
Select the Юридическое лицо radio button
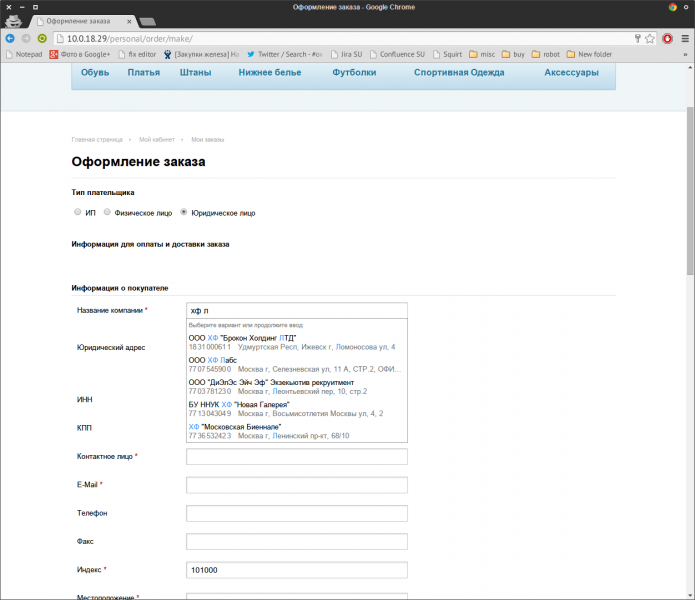(x=184, y=212)
